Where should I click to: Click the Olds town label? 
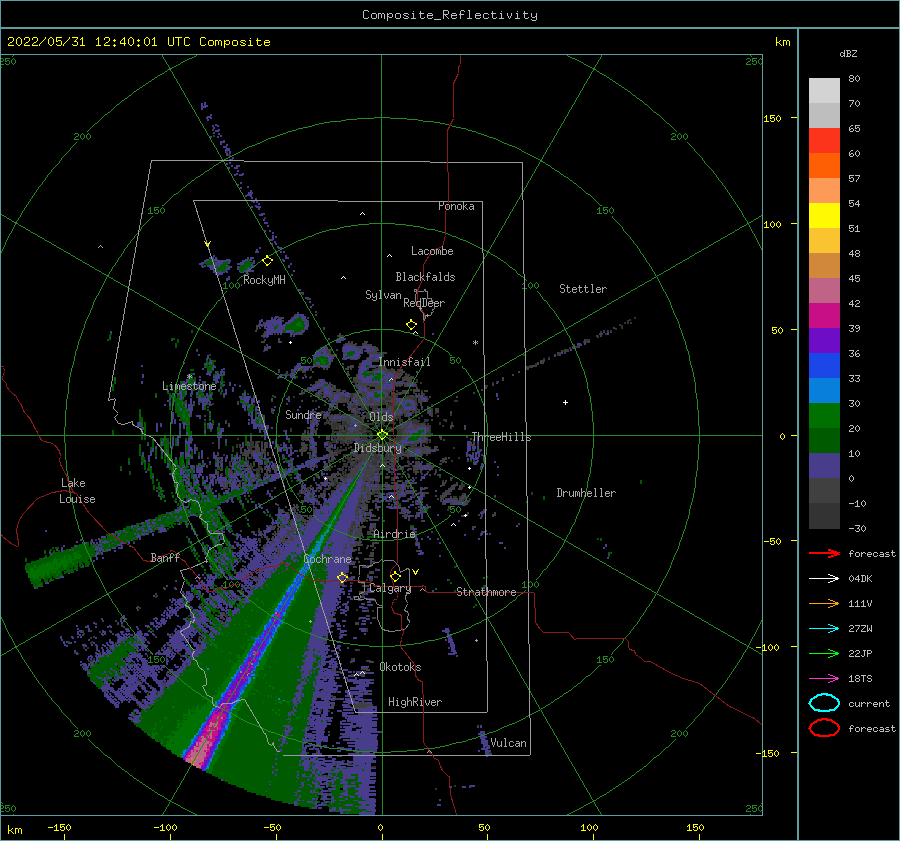(x=381, y=417)
